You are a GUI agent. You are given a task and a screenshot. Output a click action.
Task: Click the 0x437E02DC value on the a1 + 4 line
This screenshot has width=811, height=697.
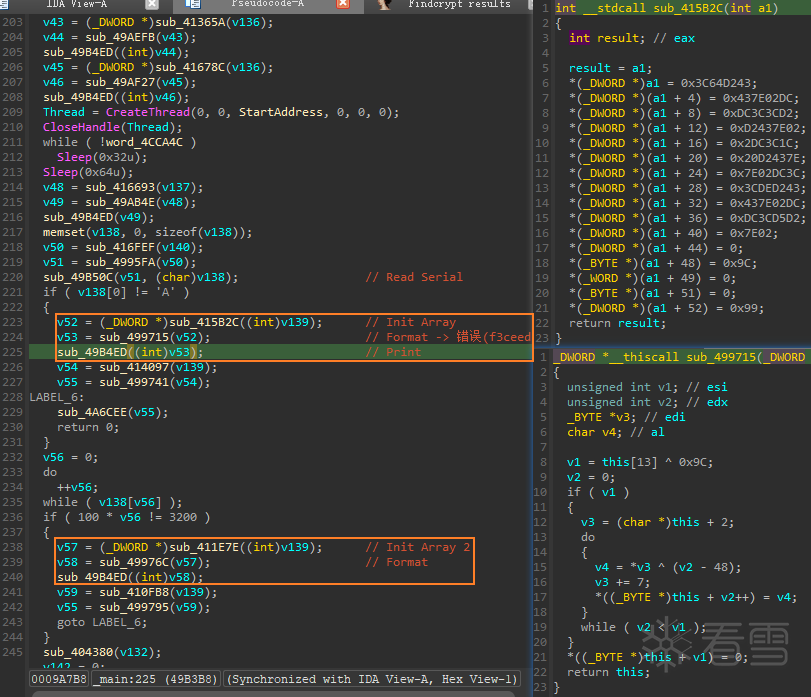(761, 98)
